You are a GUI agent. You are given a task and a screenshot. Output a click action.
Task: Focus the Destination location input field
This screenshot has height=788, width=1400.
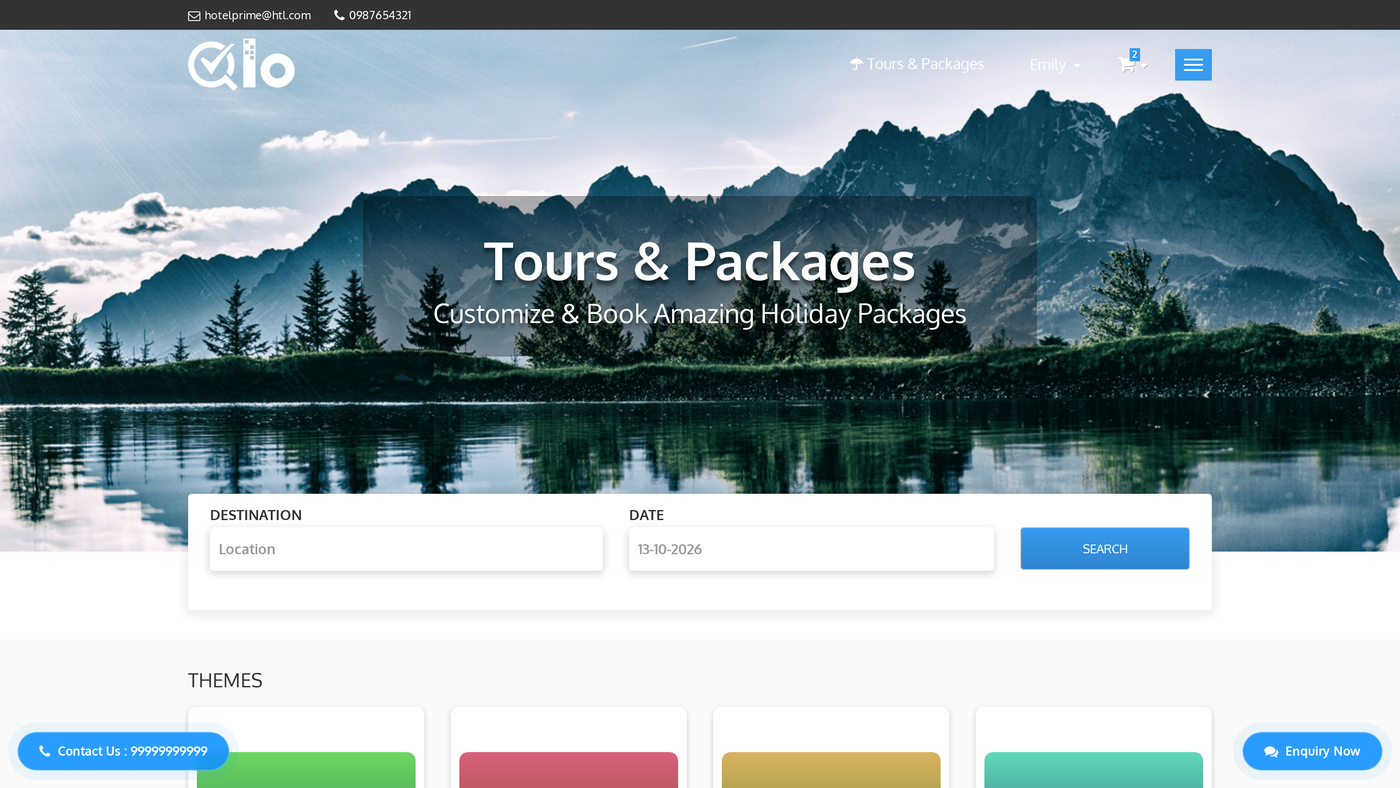[406, 549]
